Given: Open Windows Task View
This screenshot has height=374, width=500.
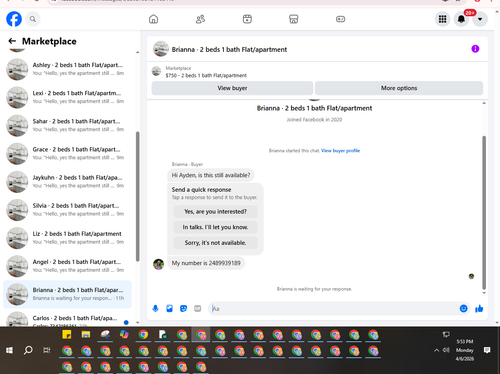Looking at the screenshot, I should [x=46, y=350].
